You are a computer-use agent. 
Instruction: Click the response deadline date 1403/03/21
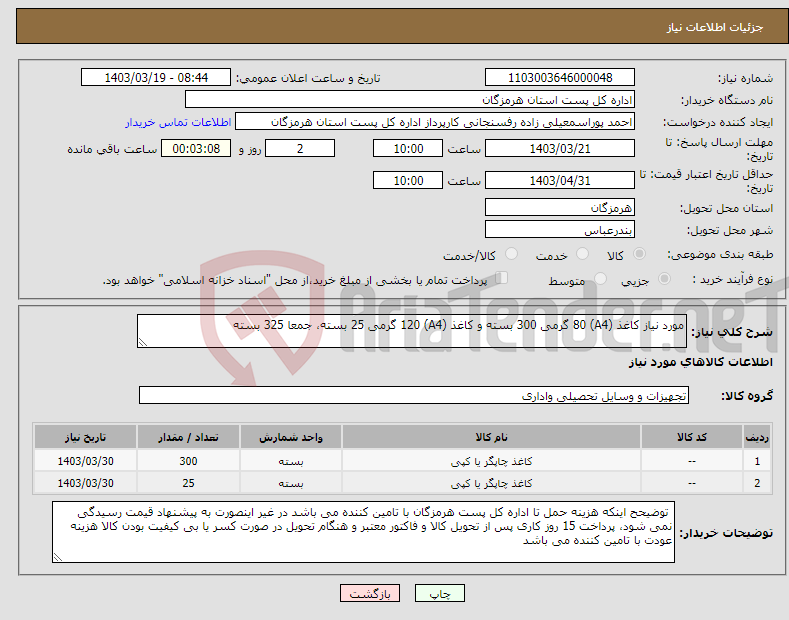click(x=560, y=148)
